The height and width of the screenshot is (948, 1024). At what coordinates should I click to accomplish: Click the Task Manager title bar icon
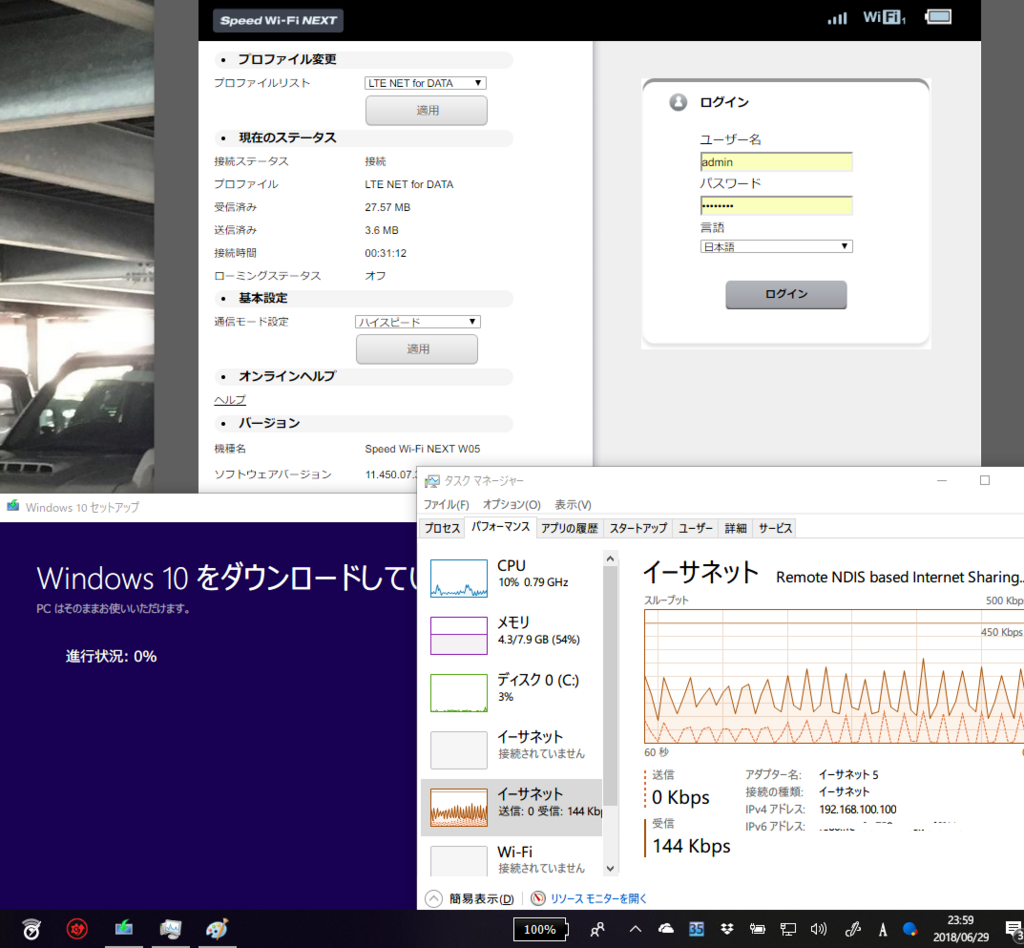tap(432, 481)
